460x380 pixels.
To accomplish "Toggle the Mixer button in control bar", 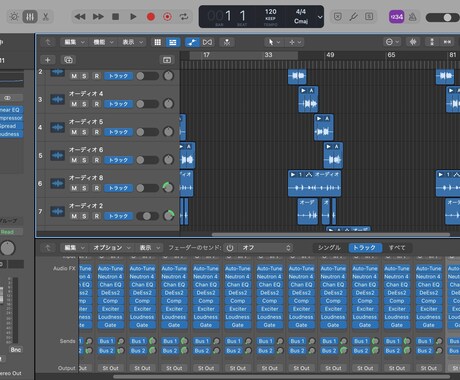I will click(x=30, y=17).
